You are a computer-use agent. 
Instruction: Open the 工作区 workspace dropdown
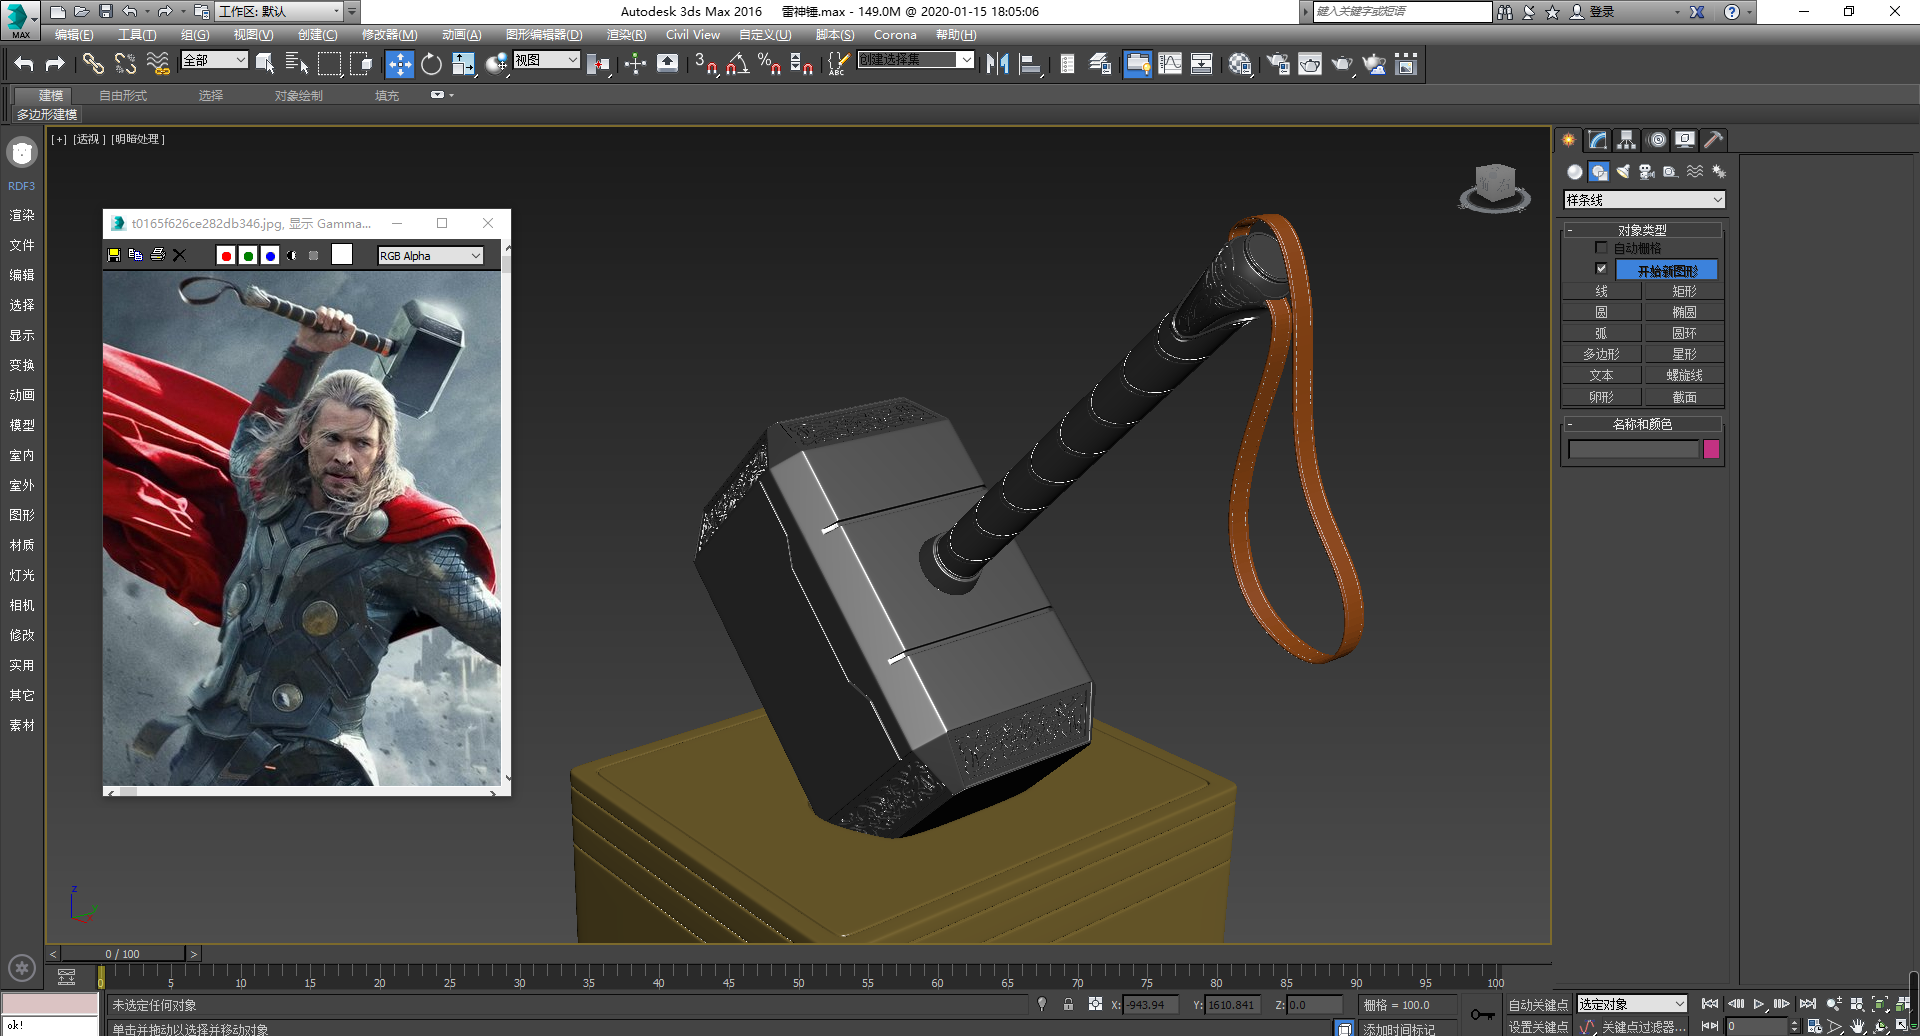click(x=279, y=12)
